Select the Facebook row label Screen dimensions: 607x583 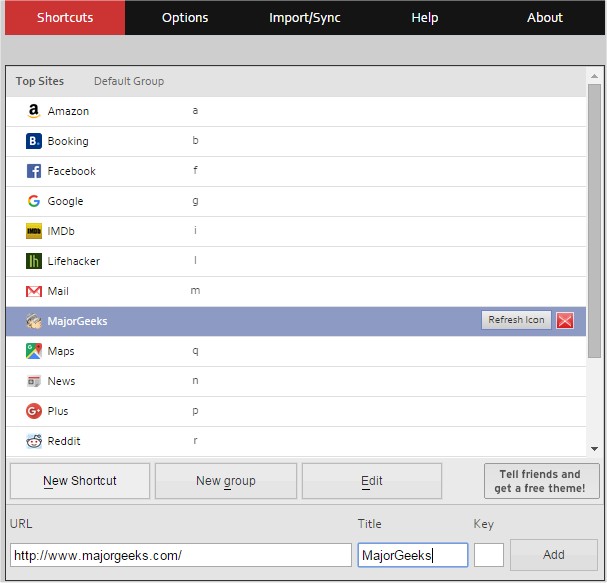(71, 171)
